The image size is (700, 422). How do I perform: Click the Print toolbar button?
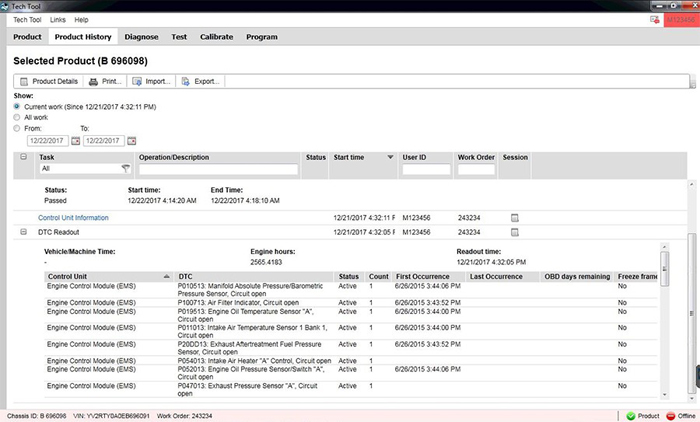click(x=105, y=81)
